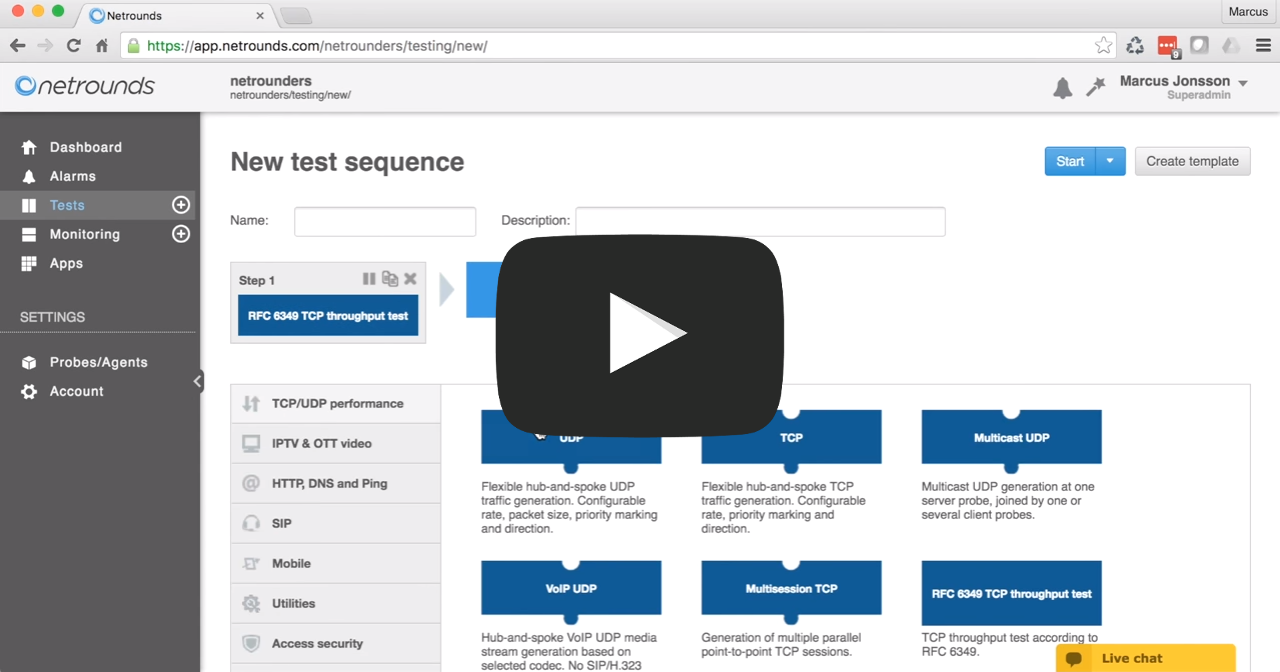1280x672 pixels.
Task: Click the TCP/UDP performance arrows icon
Action: 251,404
